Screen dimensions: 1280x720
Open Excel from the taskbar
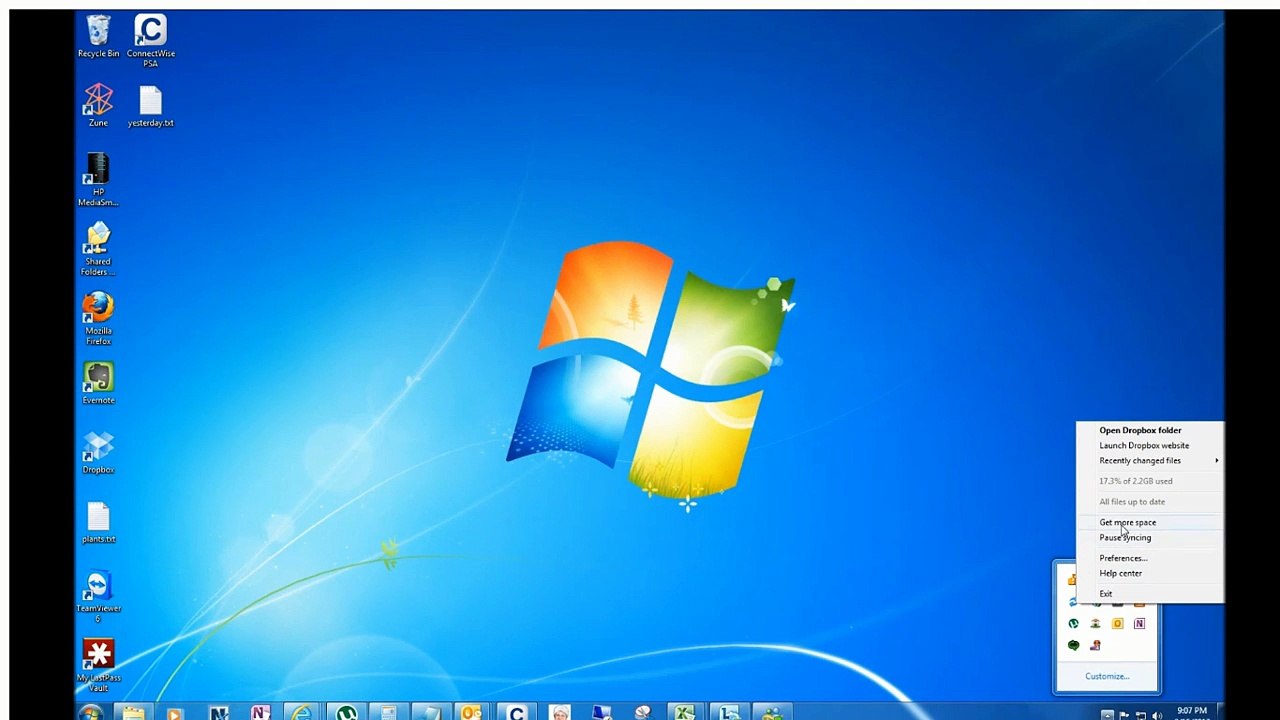[x=684, y=712]
